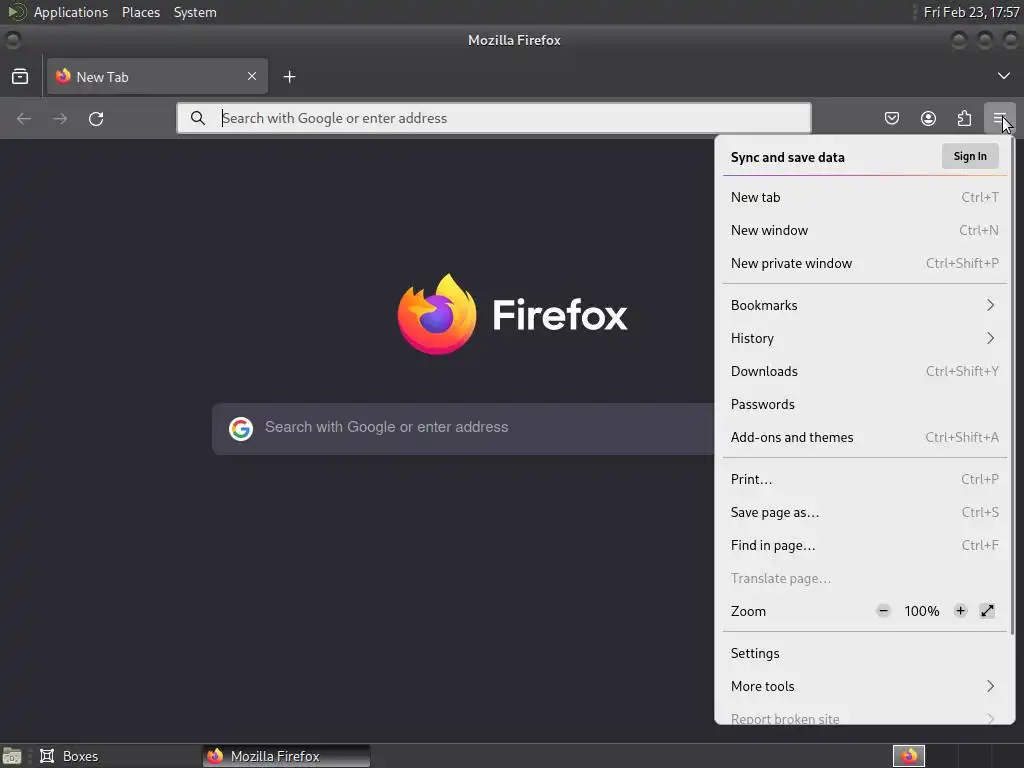Screen dimensions: 1024x768
Task: Choose New tab from the menu
Action: coord(865,197)
